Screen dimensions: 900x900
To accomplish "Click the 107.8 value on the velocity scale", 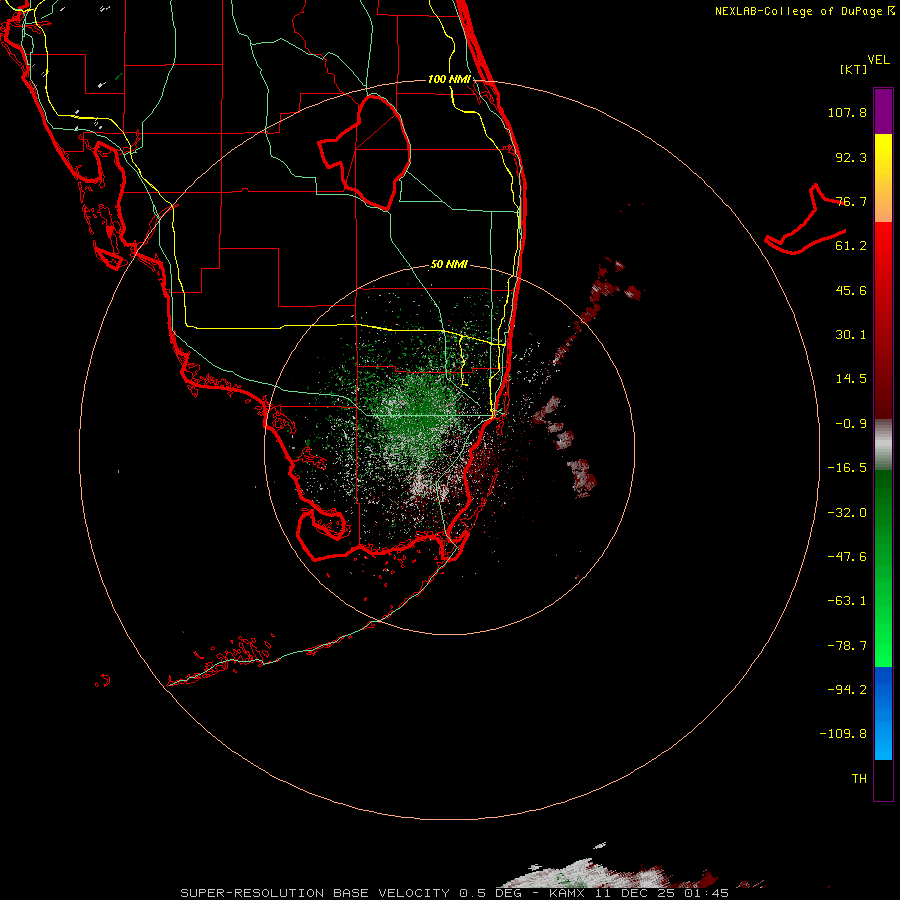I will tap(847, 112).
